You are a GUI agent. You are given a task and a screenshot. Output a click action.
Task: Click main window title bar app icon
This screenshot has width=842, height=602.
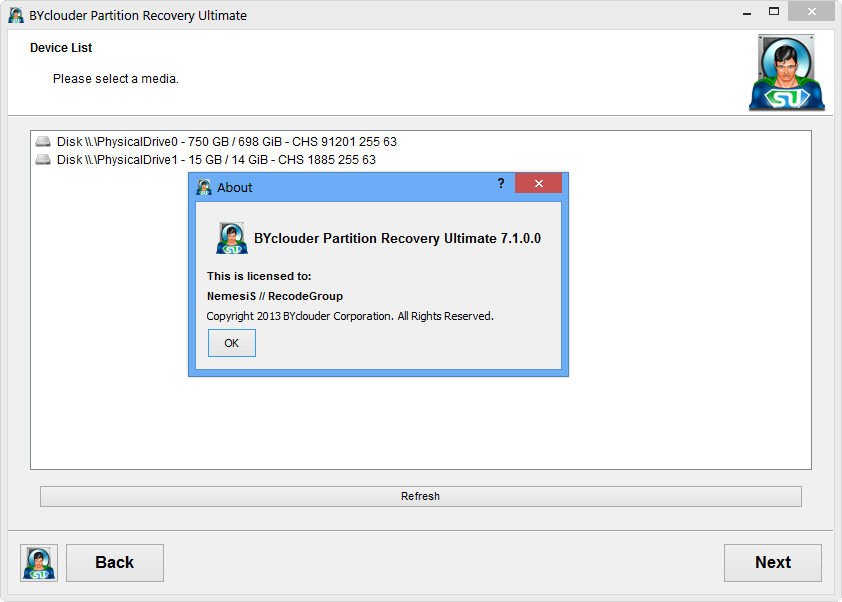point(16,15)
